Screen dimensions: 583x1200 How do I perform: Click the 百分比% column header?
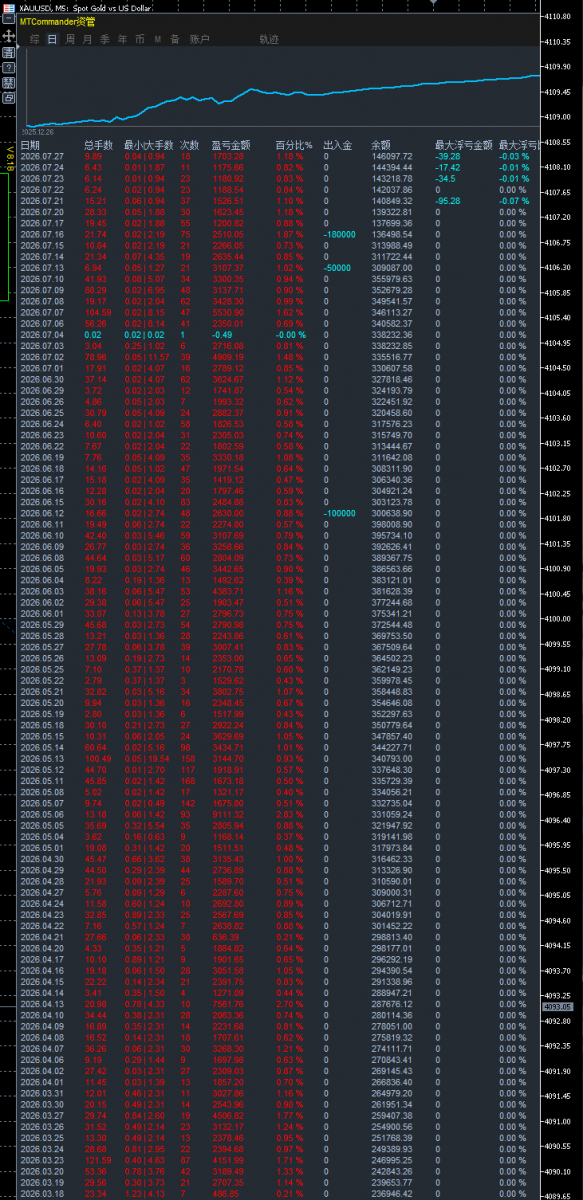294,145
